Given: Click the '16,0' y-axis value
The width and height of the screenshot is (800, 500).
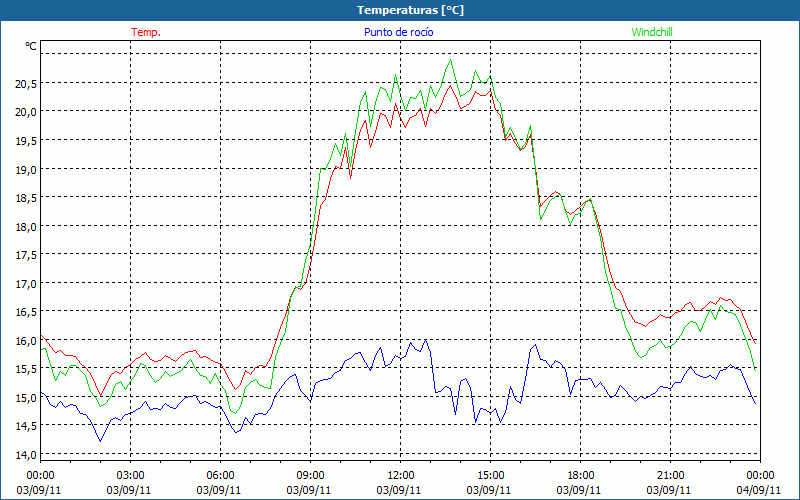Looking at the screenshot, I should click(26, 341).
